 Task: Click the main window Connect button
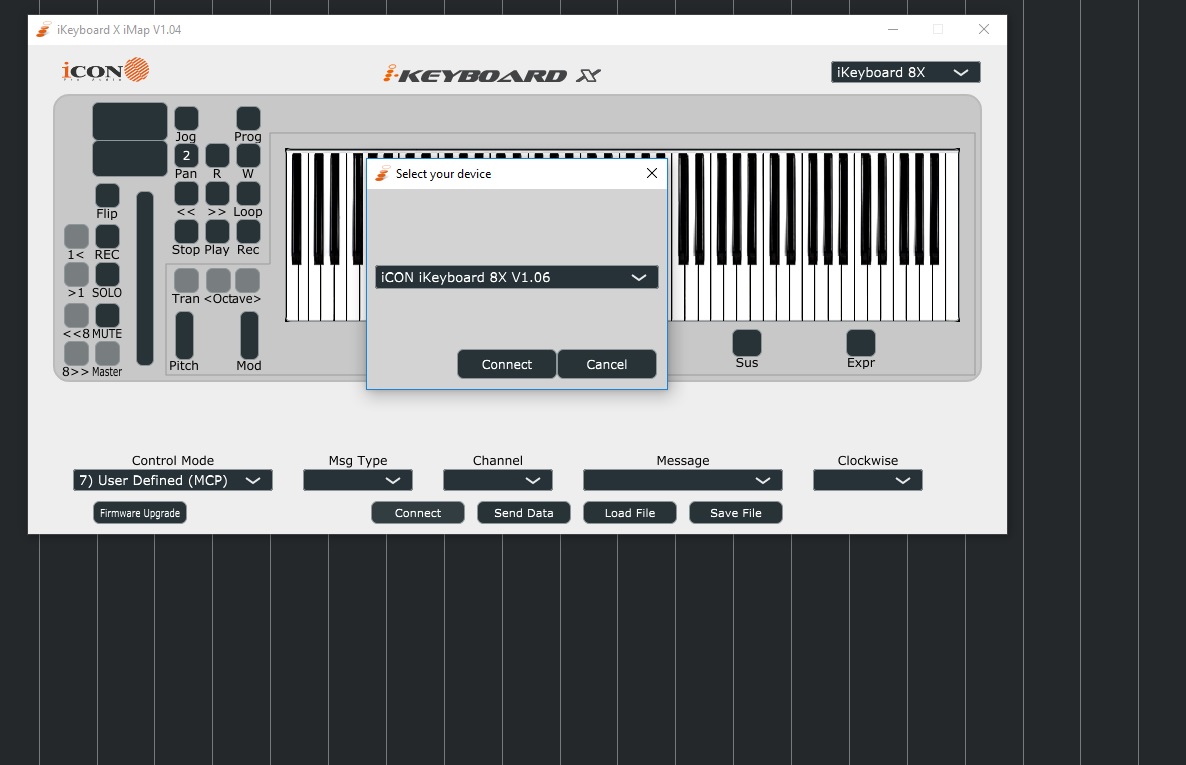click(x=418, y=513)
